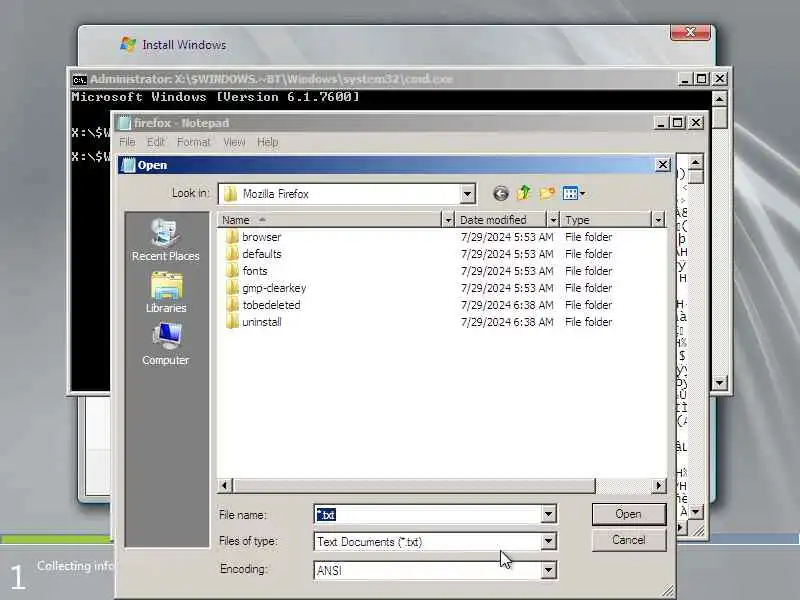Select the uninstall folder icon
Viewport: 800px width, 600px height.
(232, 321)
